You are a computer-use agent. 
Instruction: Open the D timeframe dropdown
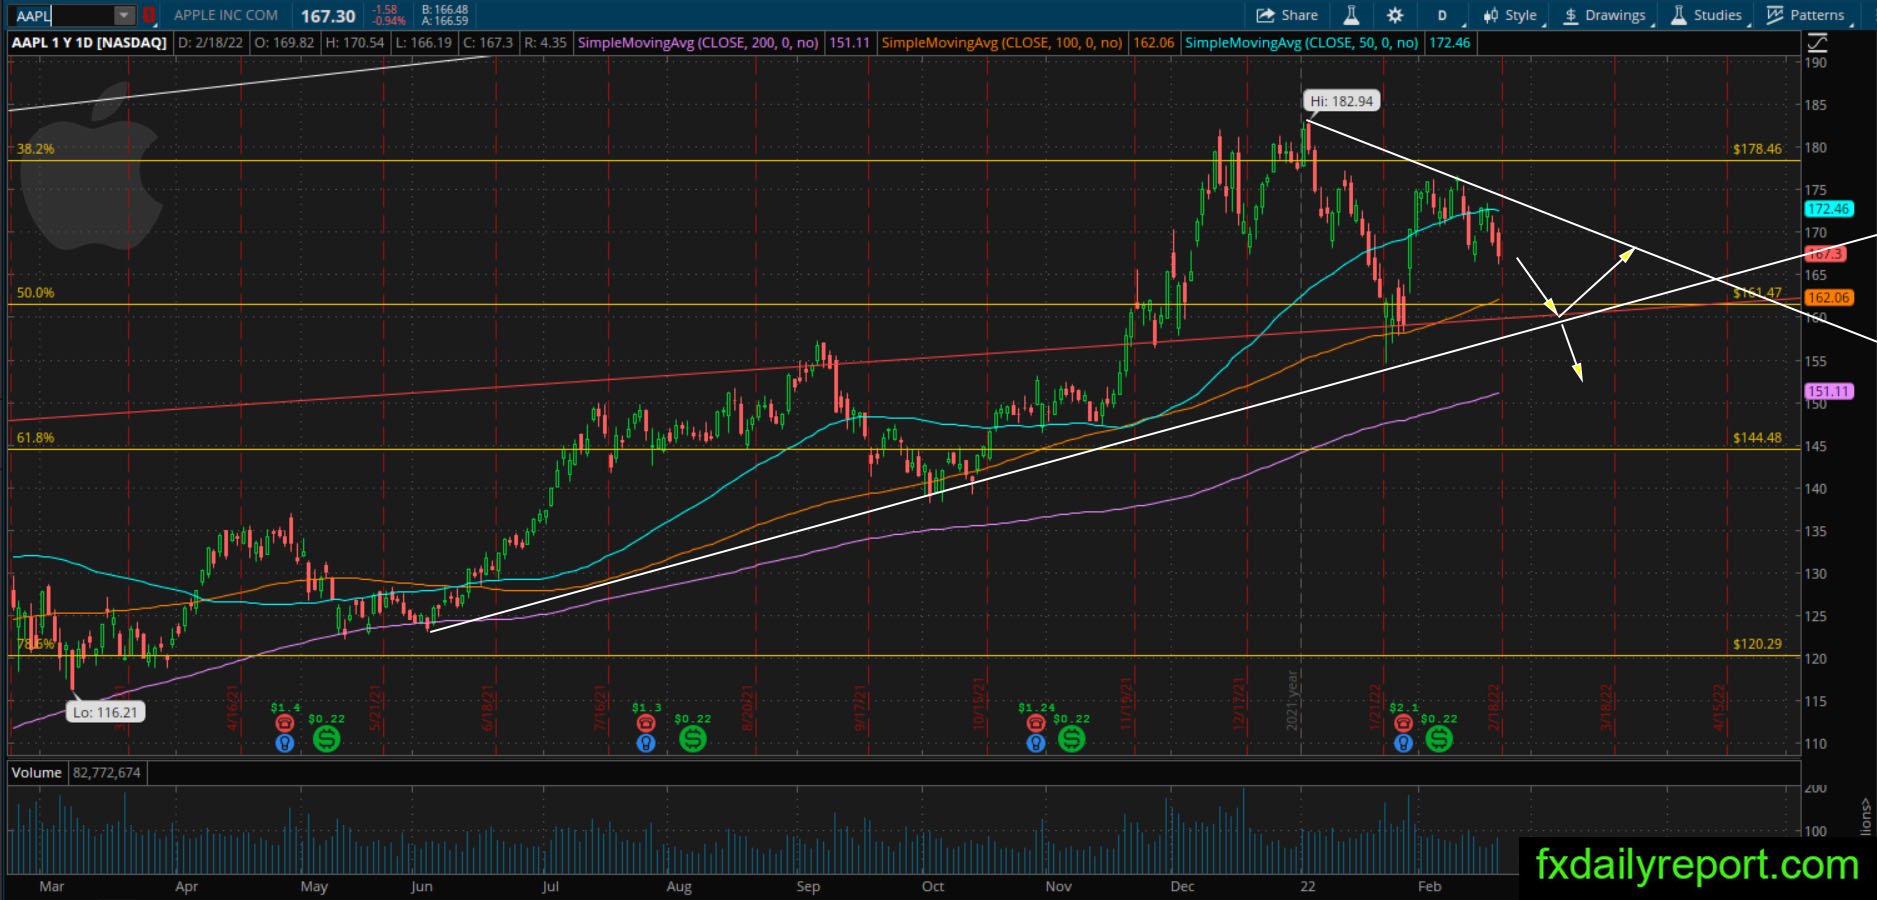click(1446, 15)
